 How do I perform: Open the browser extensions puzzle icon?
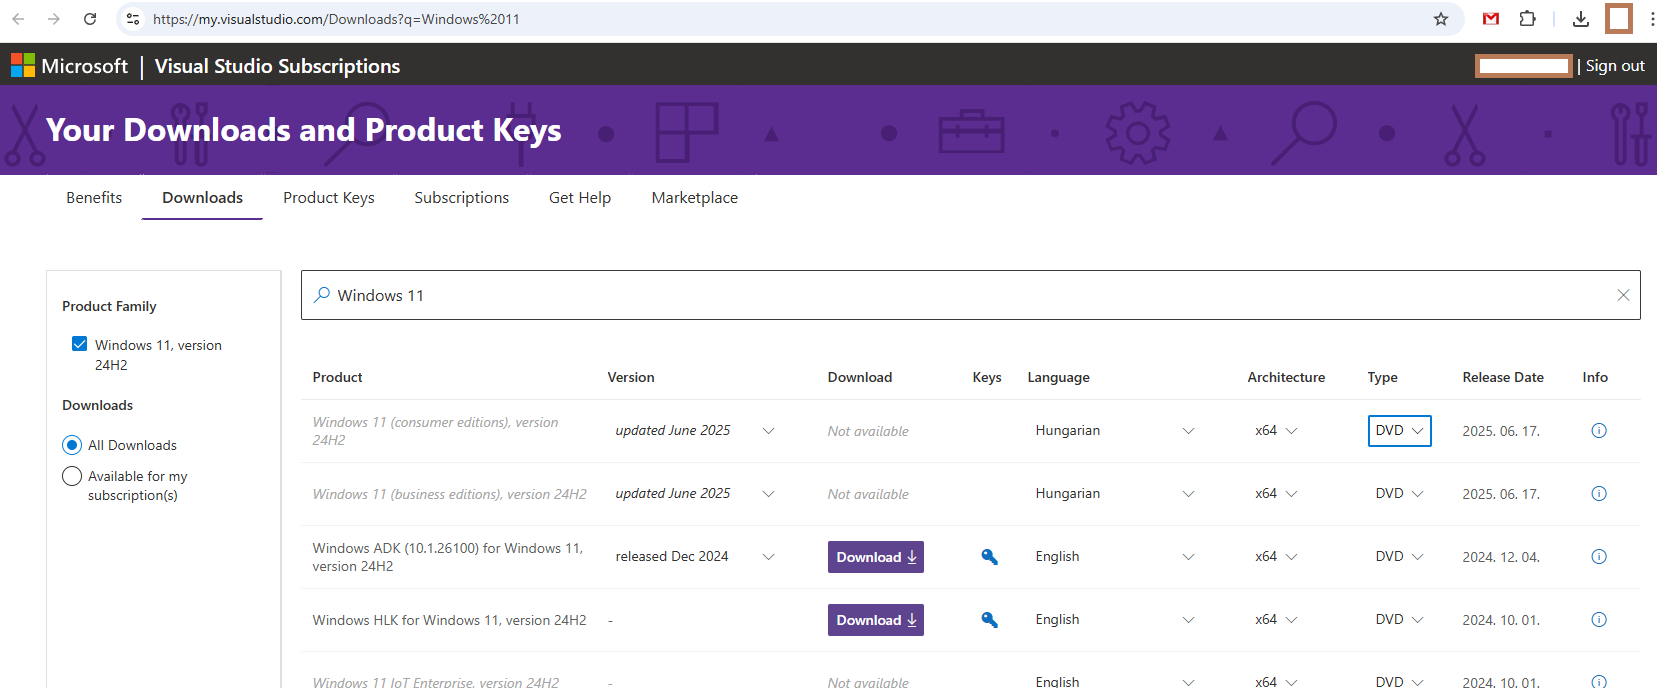coord(1527,19)
